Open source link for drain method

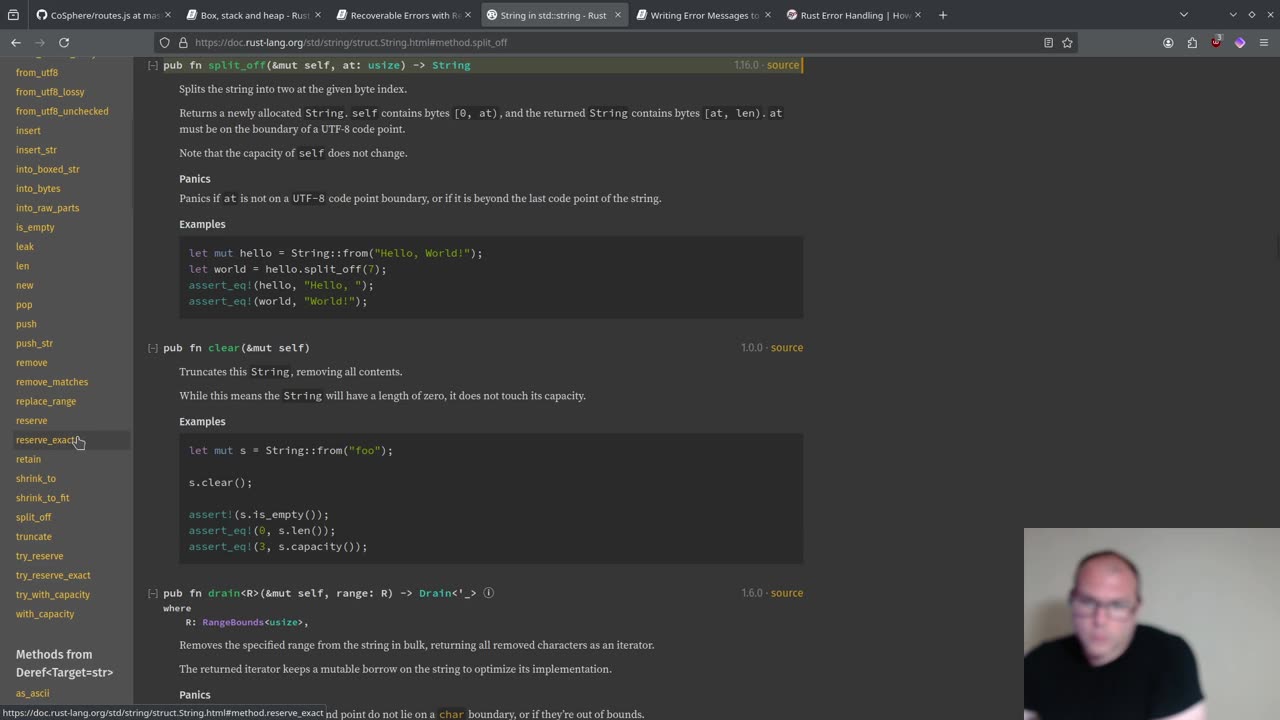click(787, 593)
